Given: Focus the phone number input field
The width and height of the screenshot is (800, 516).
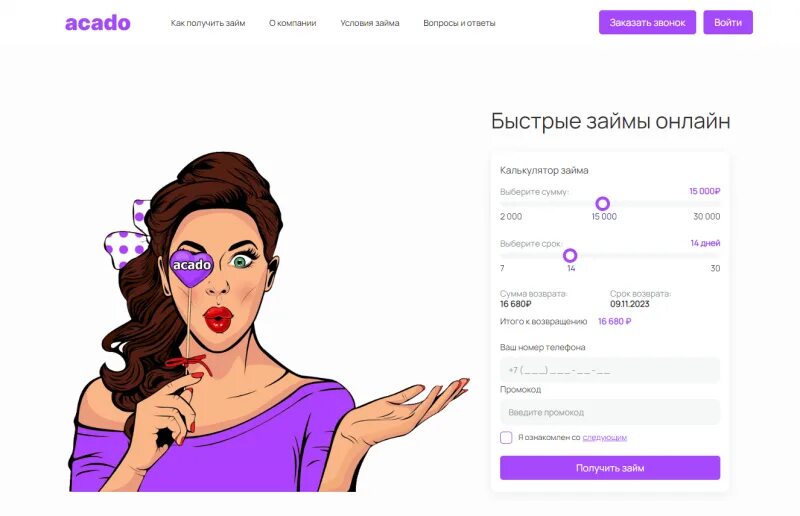Looking at the screenshot, I should pos(610,370).
